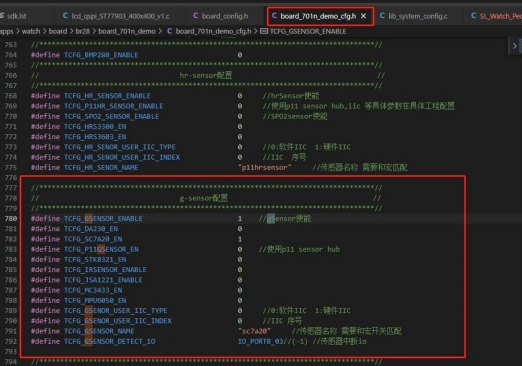Screen dimensions: 522x366
Task: Click the C icon of lib_system_config.c tab
Action: (382, 16)
